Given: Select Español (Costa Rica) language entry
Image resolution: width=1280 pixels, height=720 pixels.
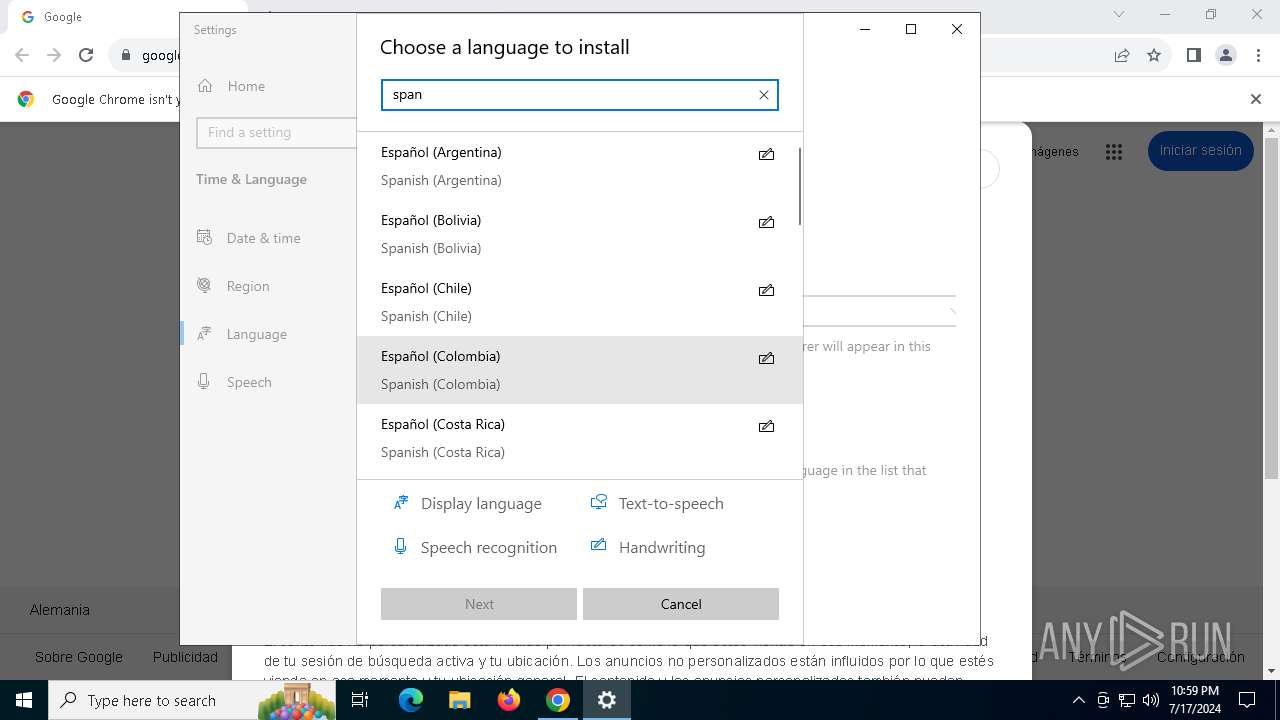Looking at the screenshot, I should [579, 438].
